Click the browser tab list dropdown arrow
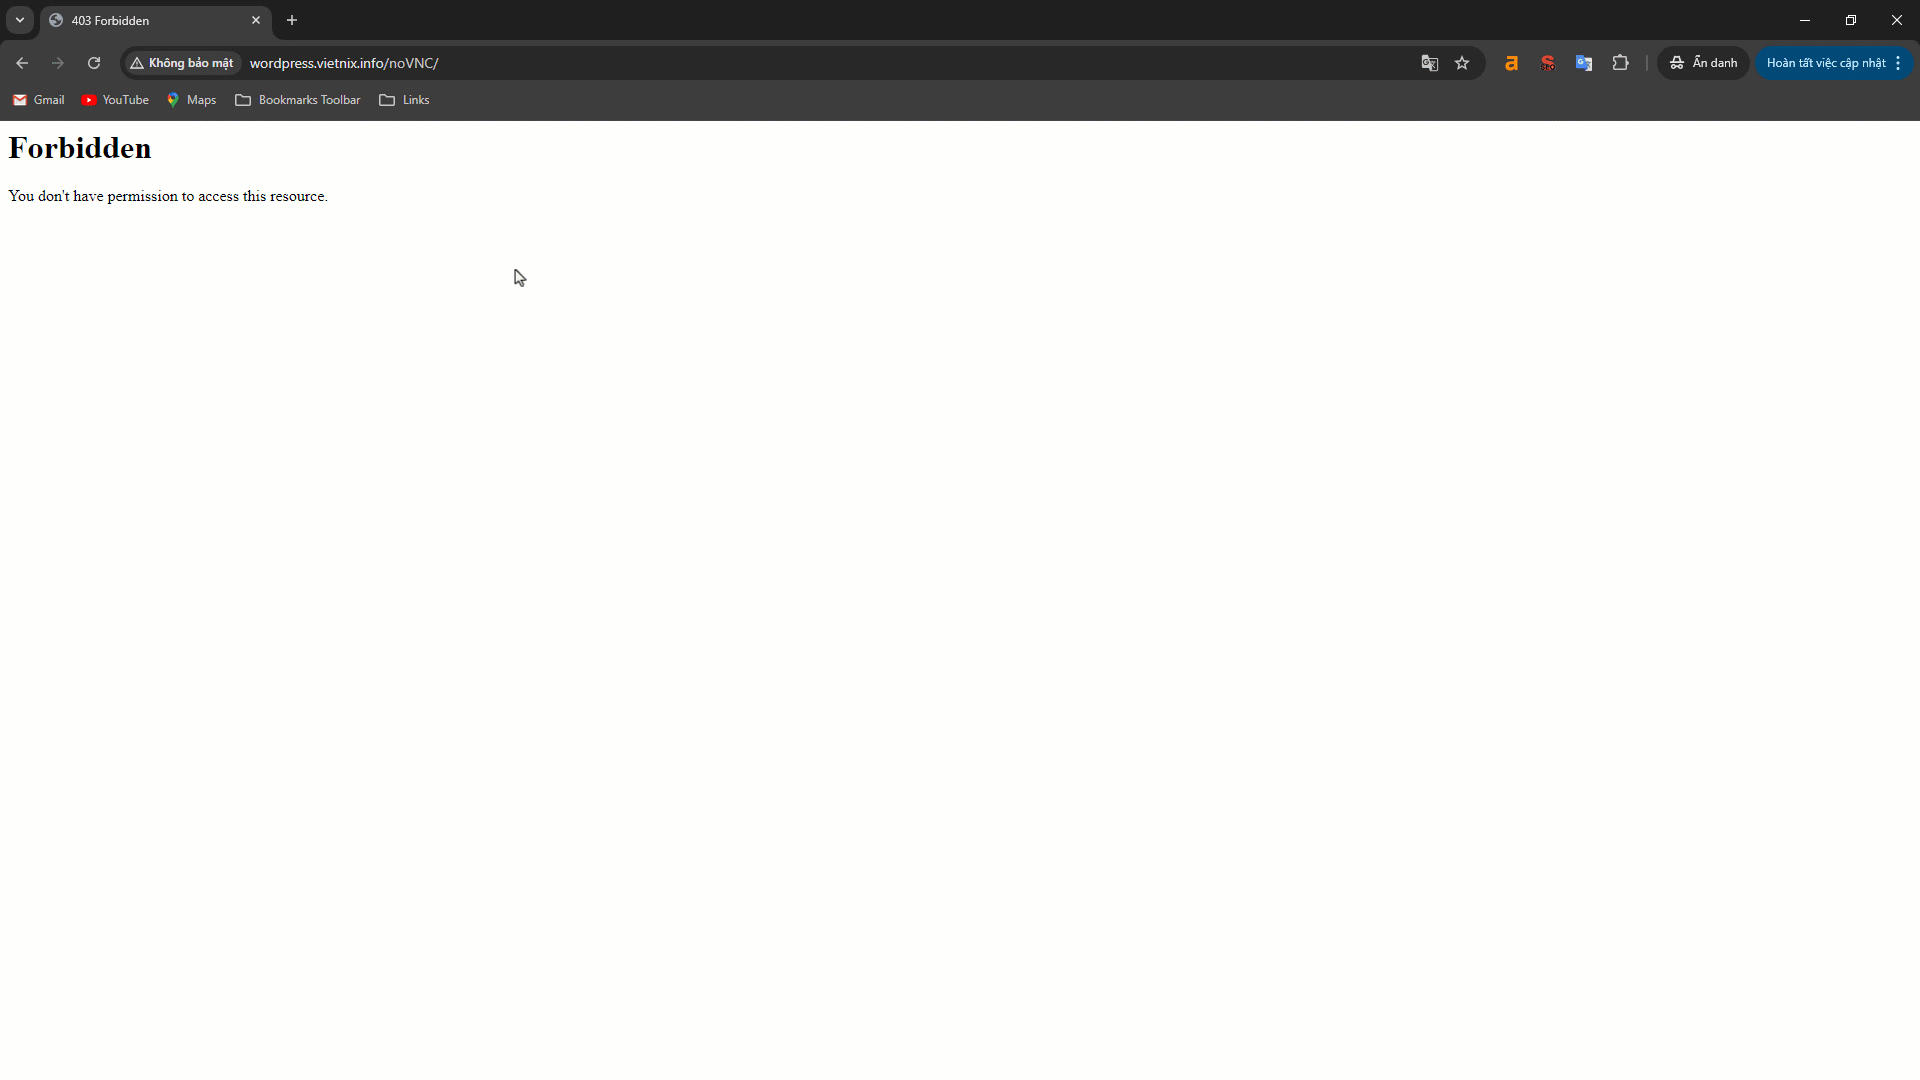The width and height of the screenshot is (1920, 1080). [18, 20]
